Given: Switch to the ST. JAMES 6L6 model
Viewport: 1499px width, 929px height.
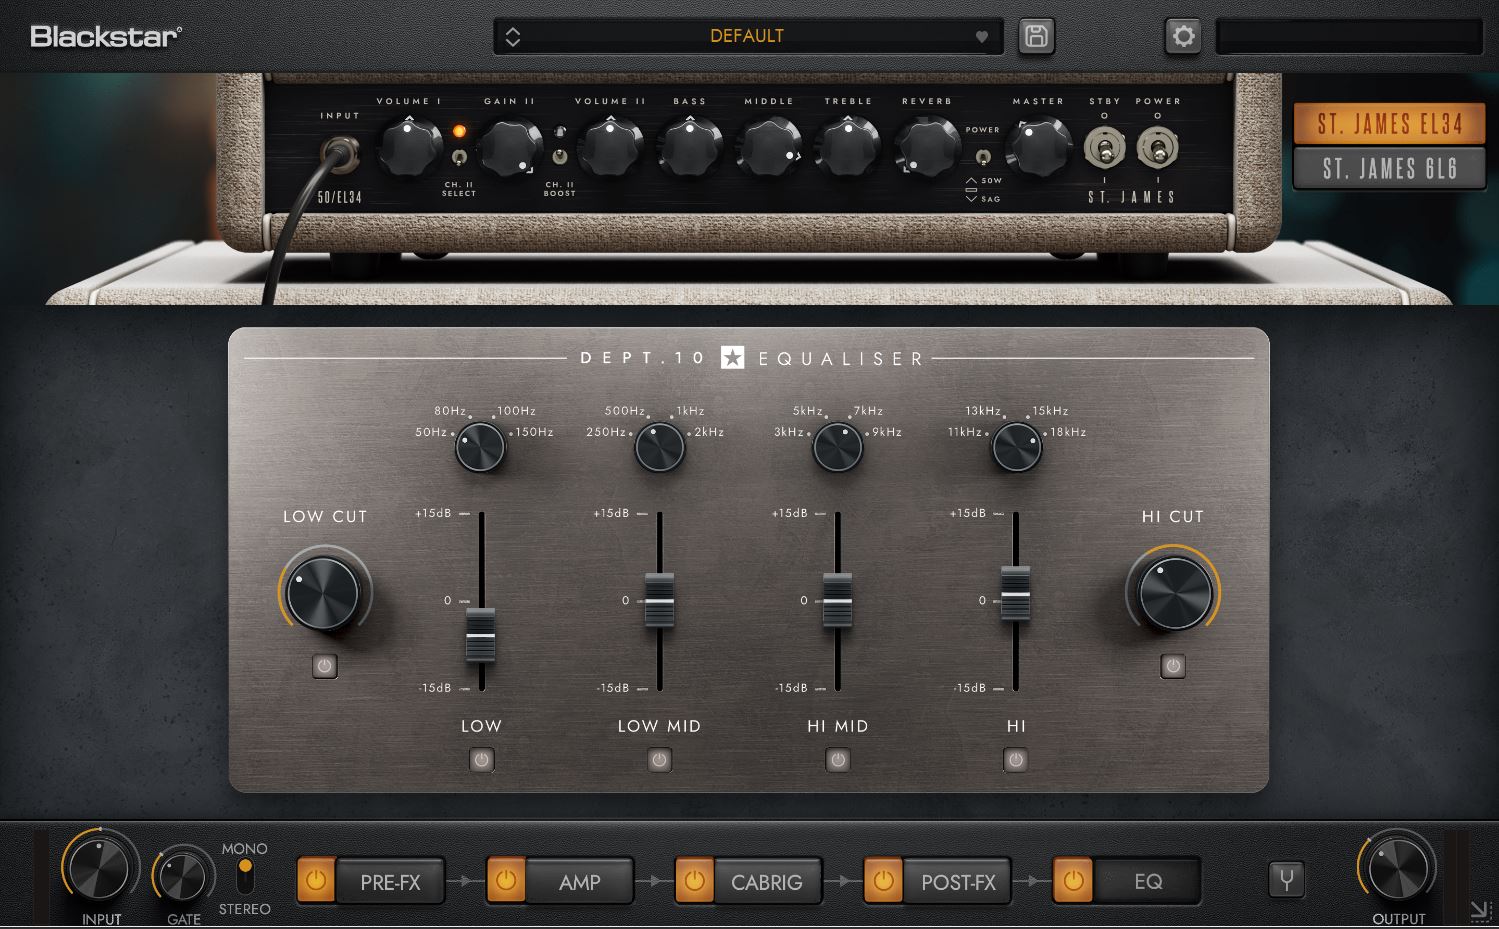Looking at the screenshot, I should [1389, 167].
